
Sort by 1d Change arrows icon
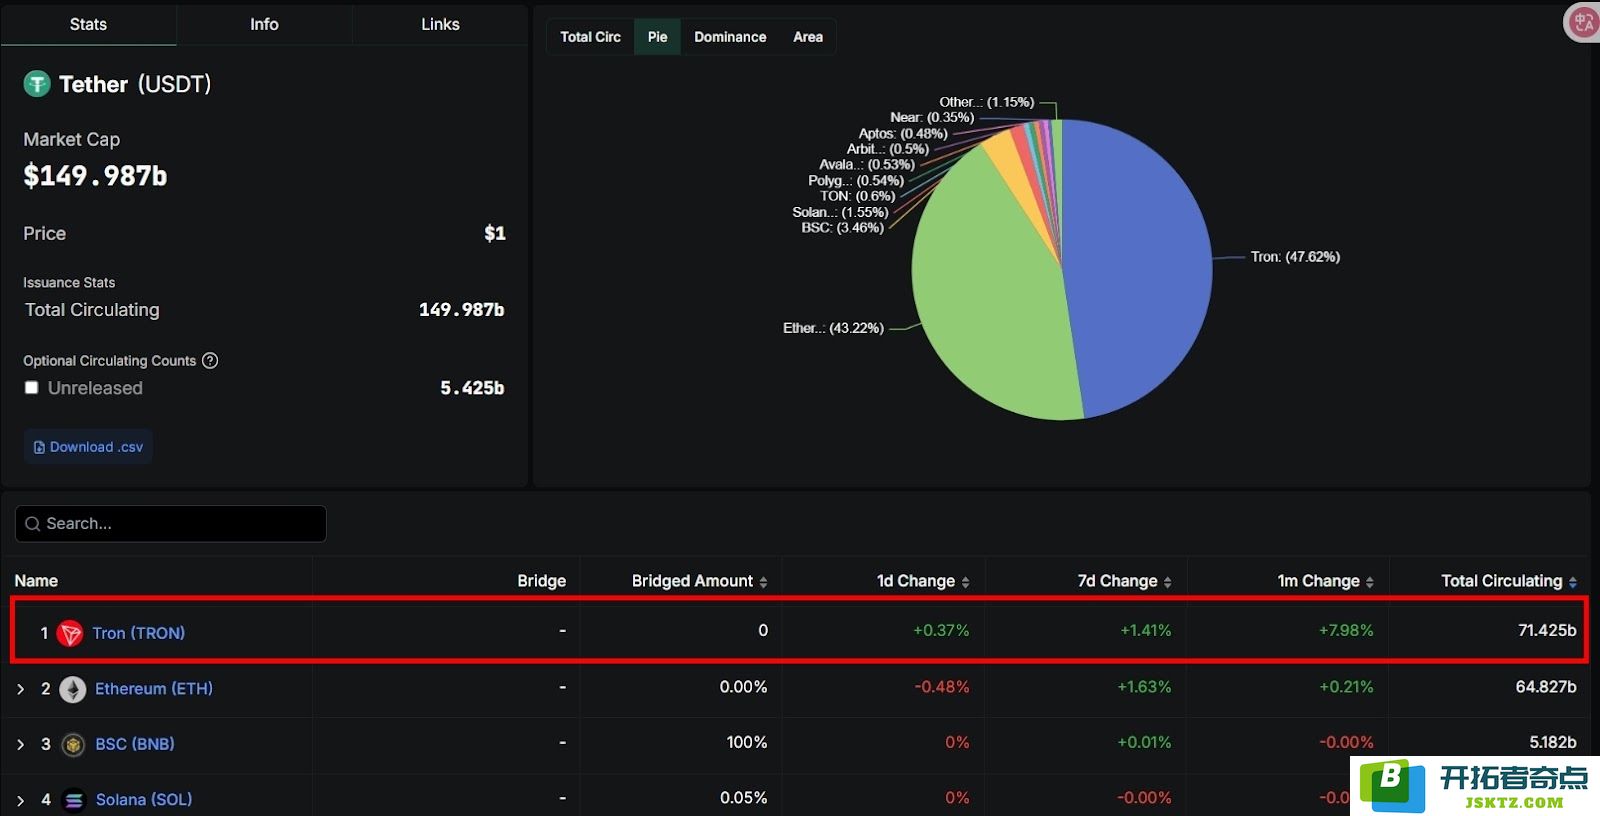pyautogui.click(x=966, y=582)
